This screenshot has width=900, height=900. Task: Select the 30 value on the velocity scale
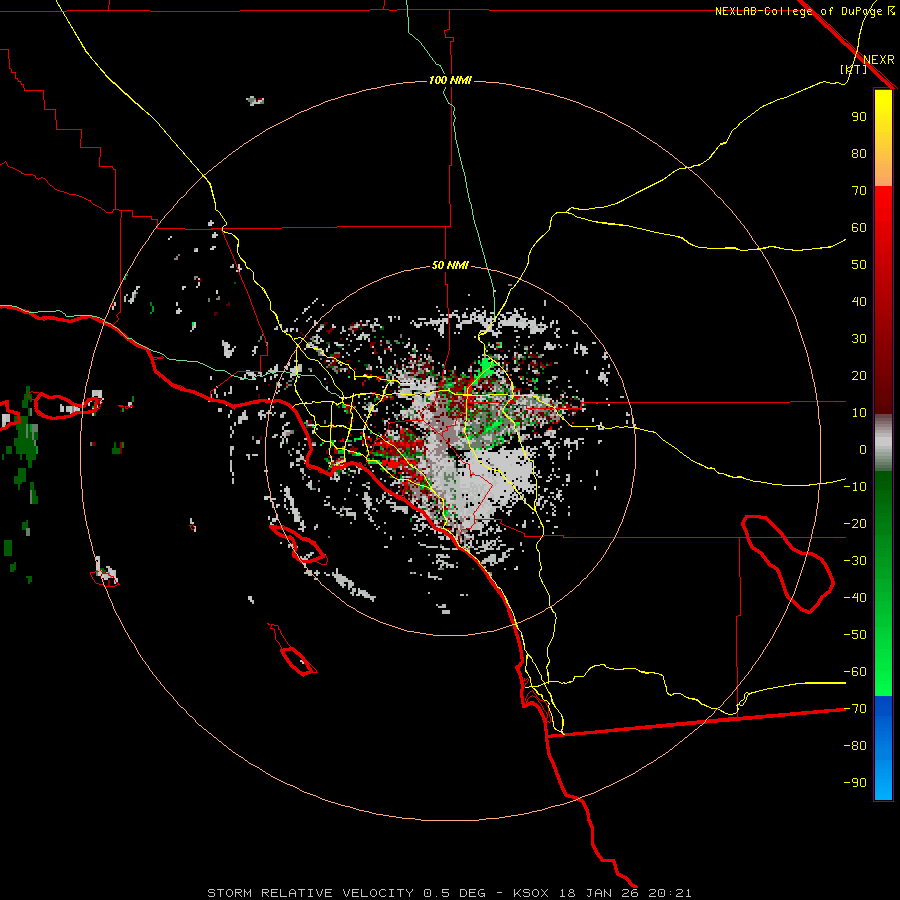859,339
